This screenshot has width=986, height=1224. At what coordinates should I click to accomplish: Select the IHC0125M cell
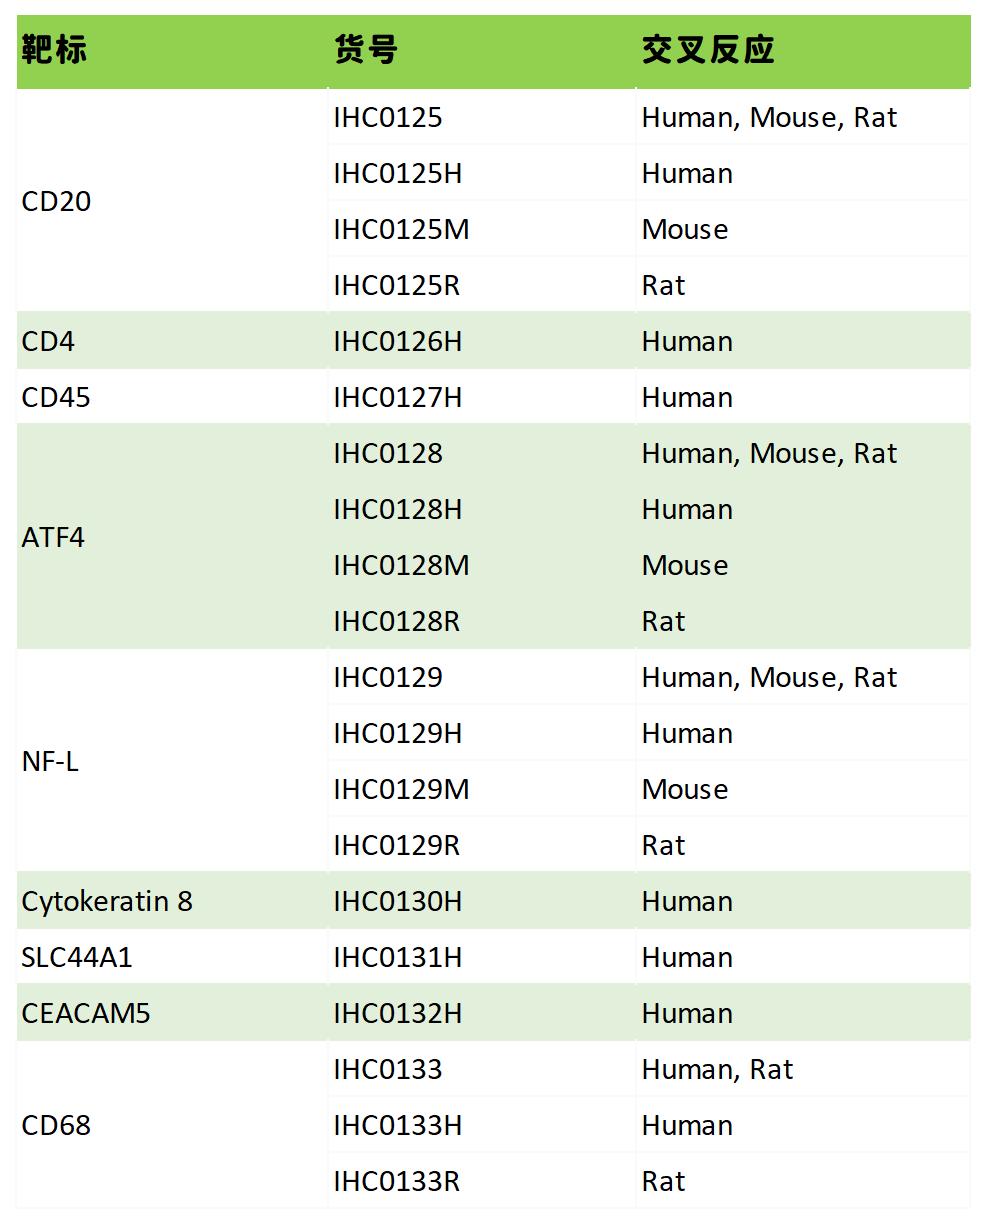[x=401, y=230]
